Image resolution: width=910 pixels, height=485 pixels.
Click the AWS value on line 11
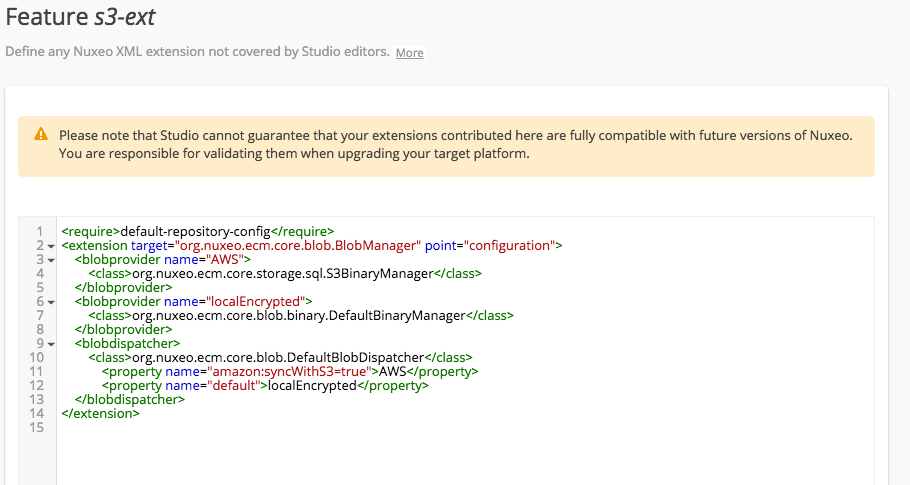click(392, 371)
